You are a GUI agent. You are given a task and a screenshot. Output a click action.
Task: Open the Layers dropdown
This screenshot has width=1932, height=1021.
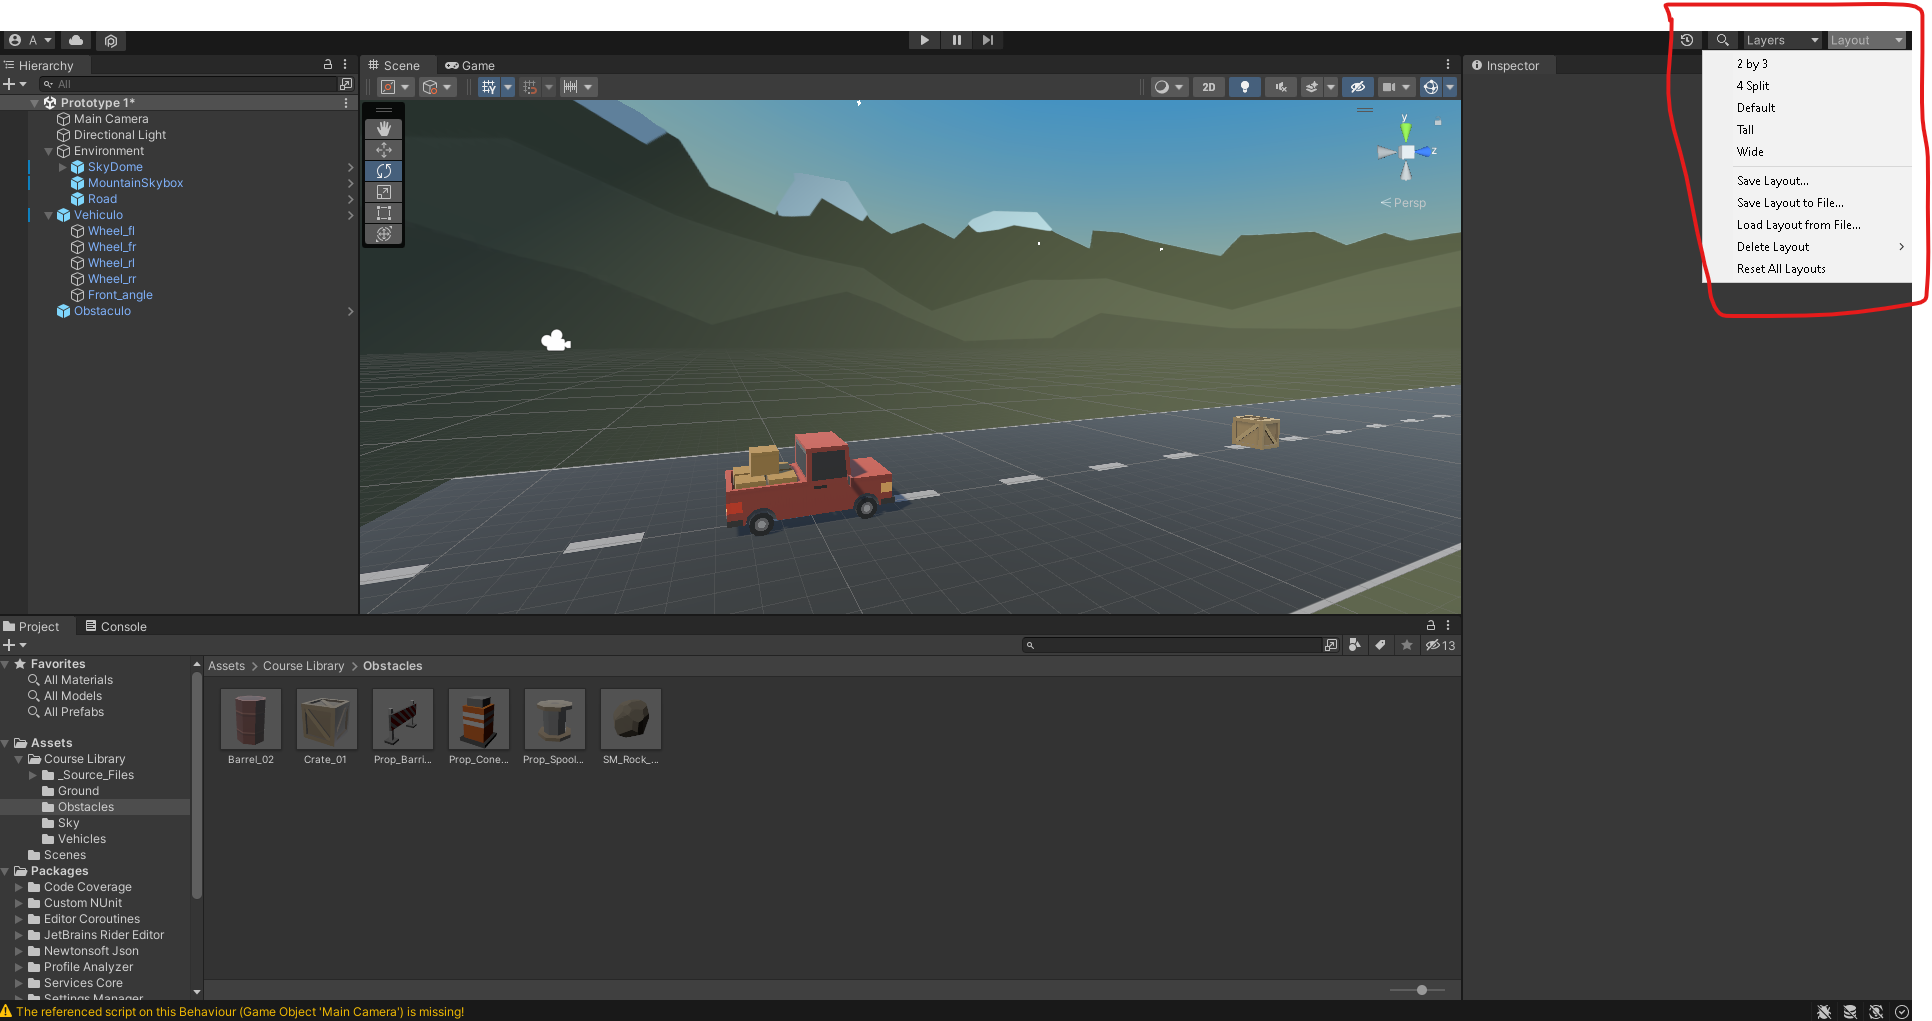pos(1781,40)
